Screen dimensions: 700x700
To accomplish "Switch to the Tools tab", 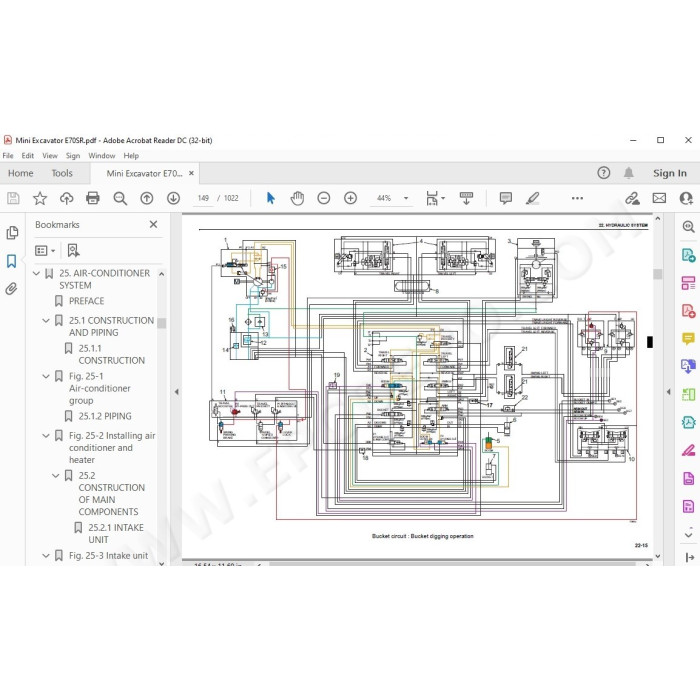I will pyautogui.click(x=62, y=173).
